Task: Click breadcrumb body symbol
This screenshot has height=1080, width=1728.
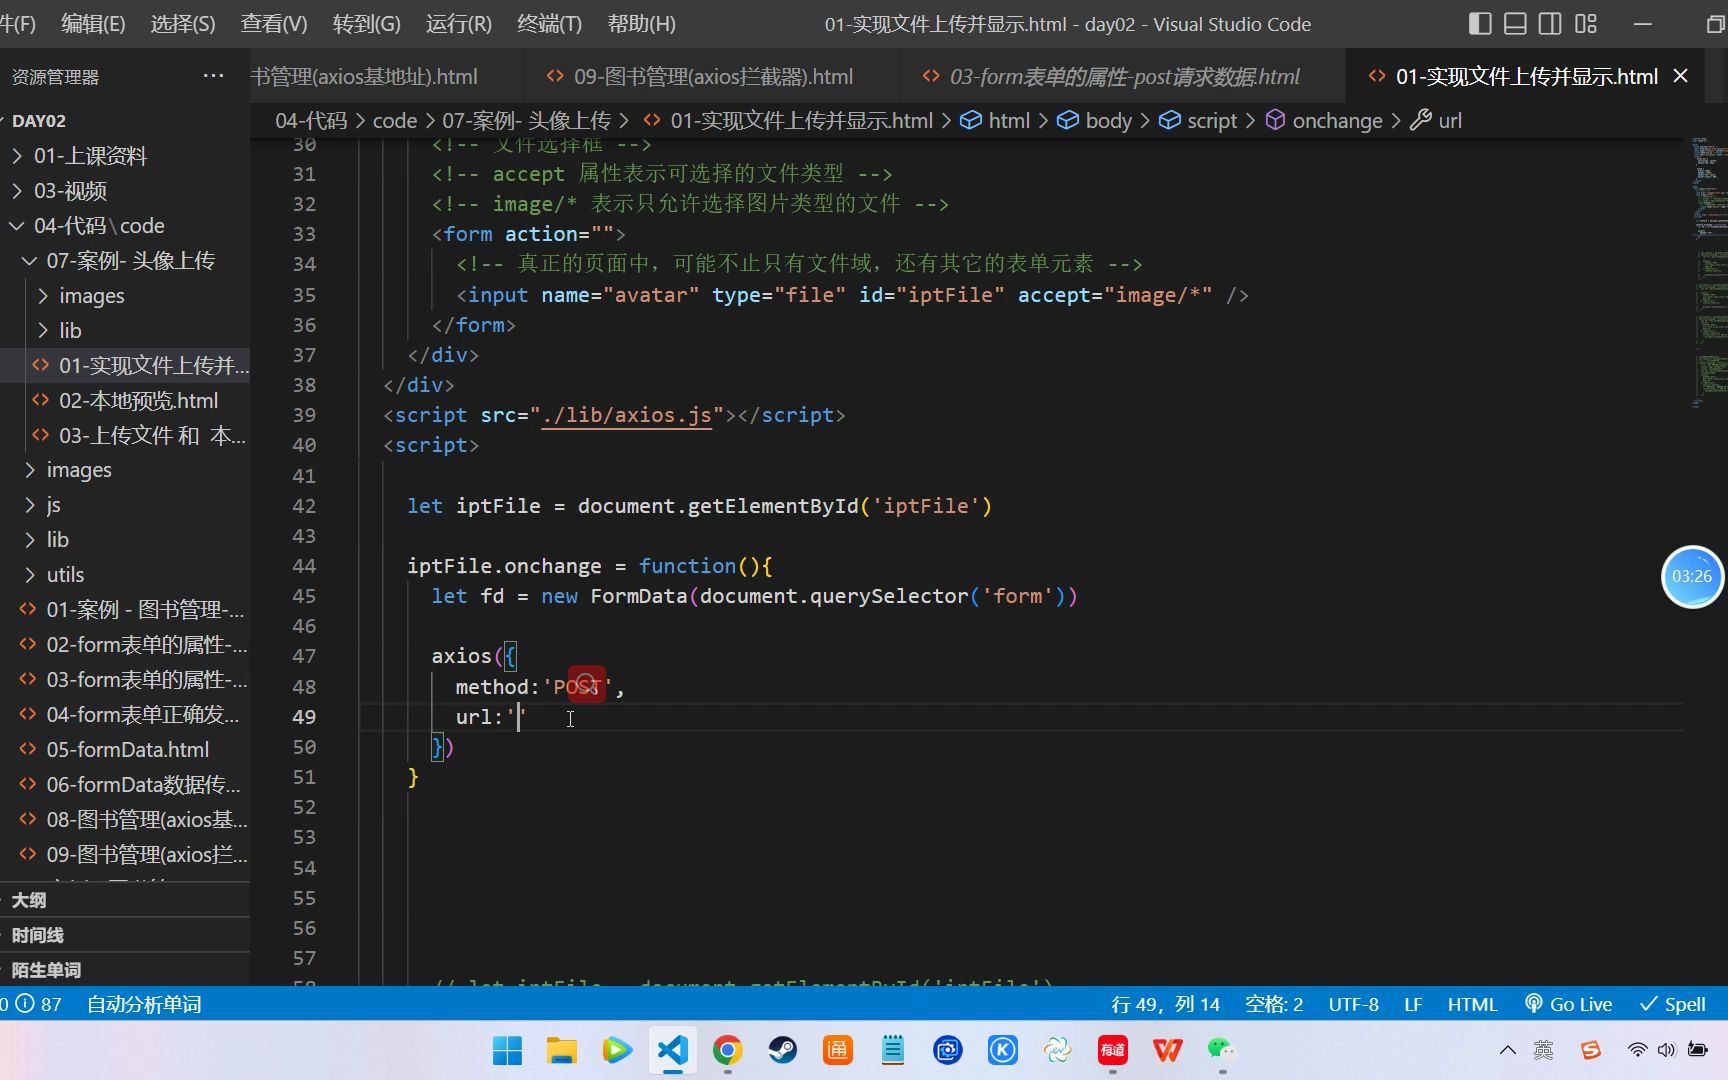Action: click(1095, 121)
